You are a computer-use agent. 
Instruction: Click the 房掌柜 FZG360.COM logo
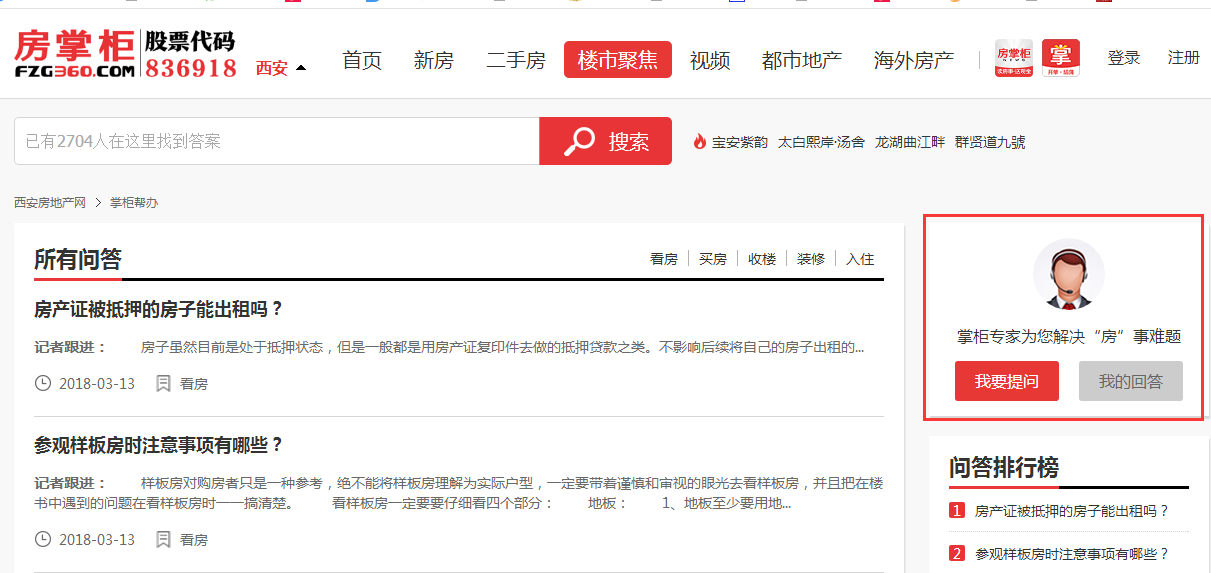pos(76,54)
